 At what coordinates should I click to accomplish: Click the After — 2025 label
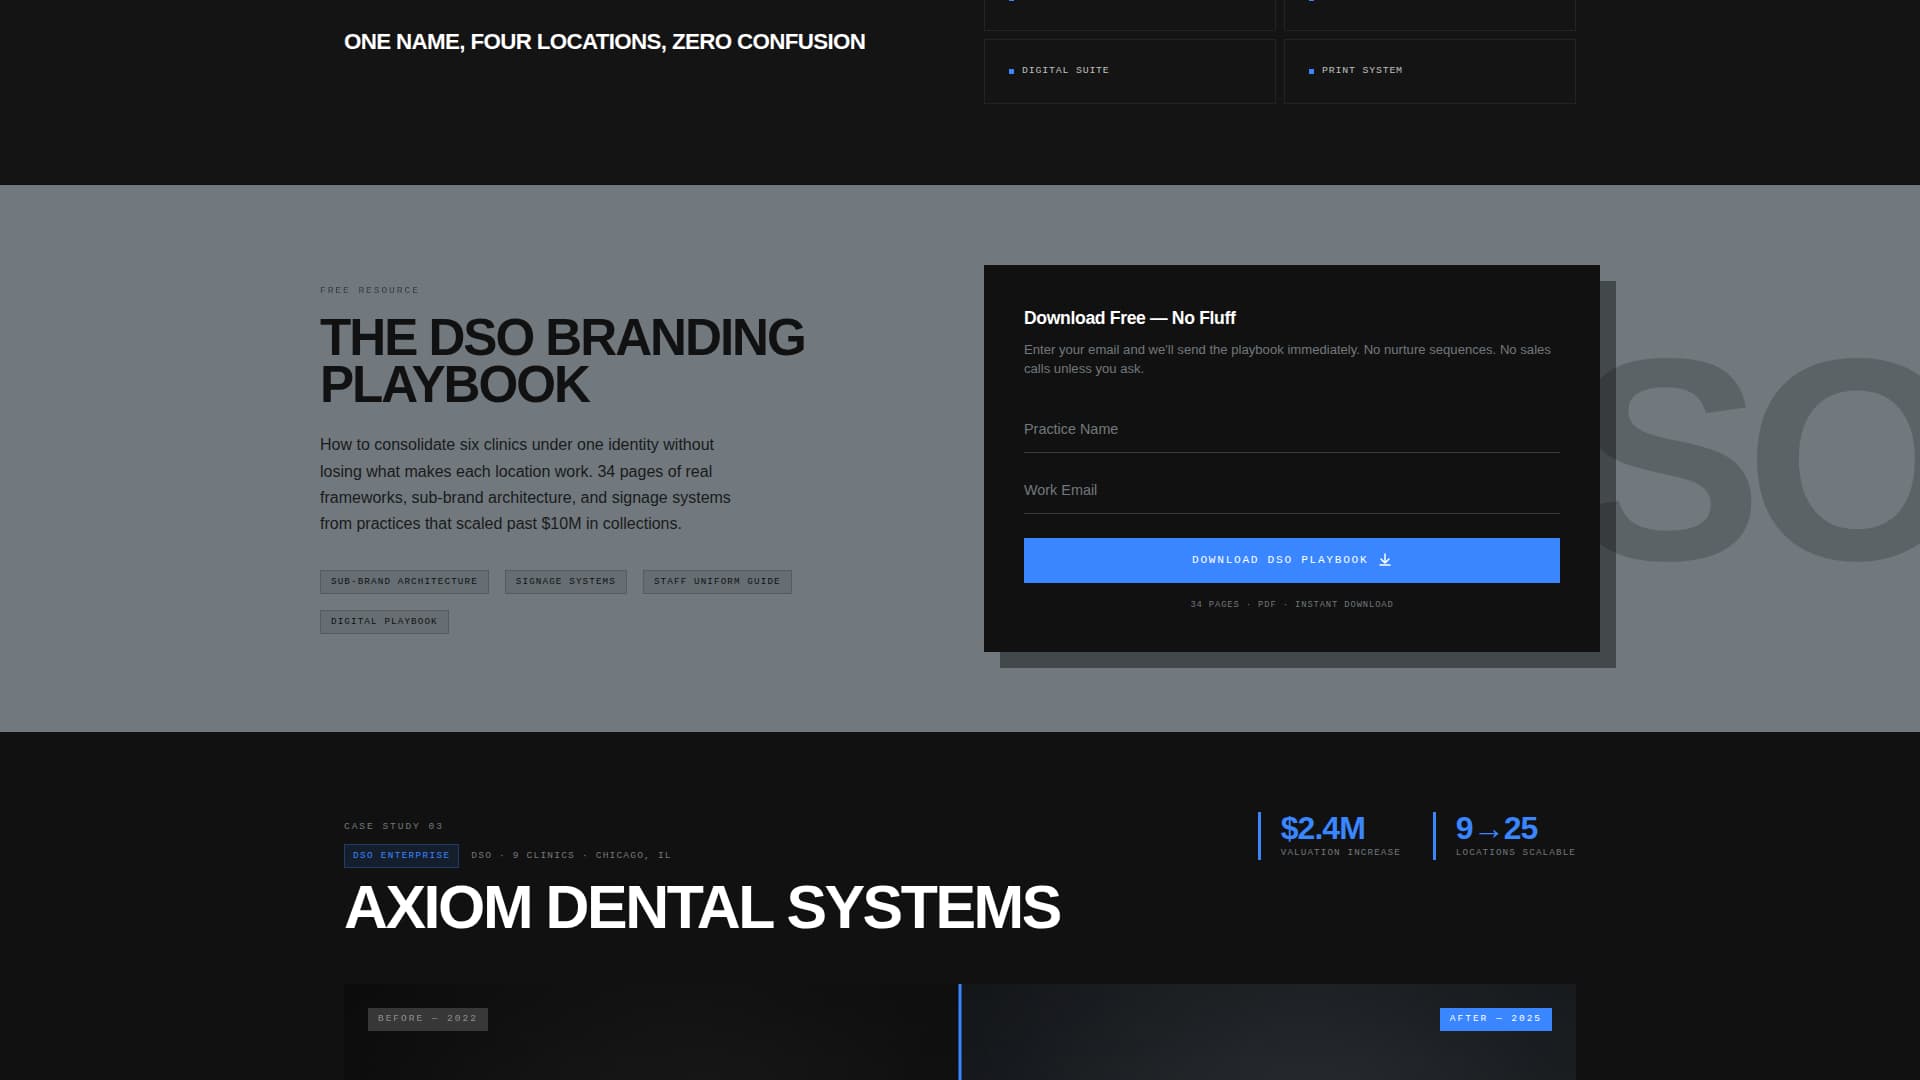pyautogui.click(x=1495, y=1019)
